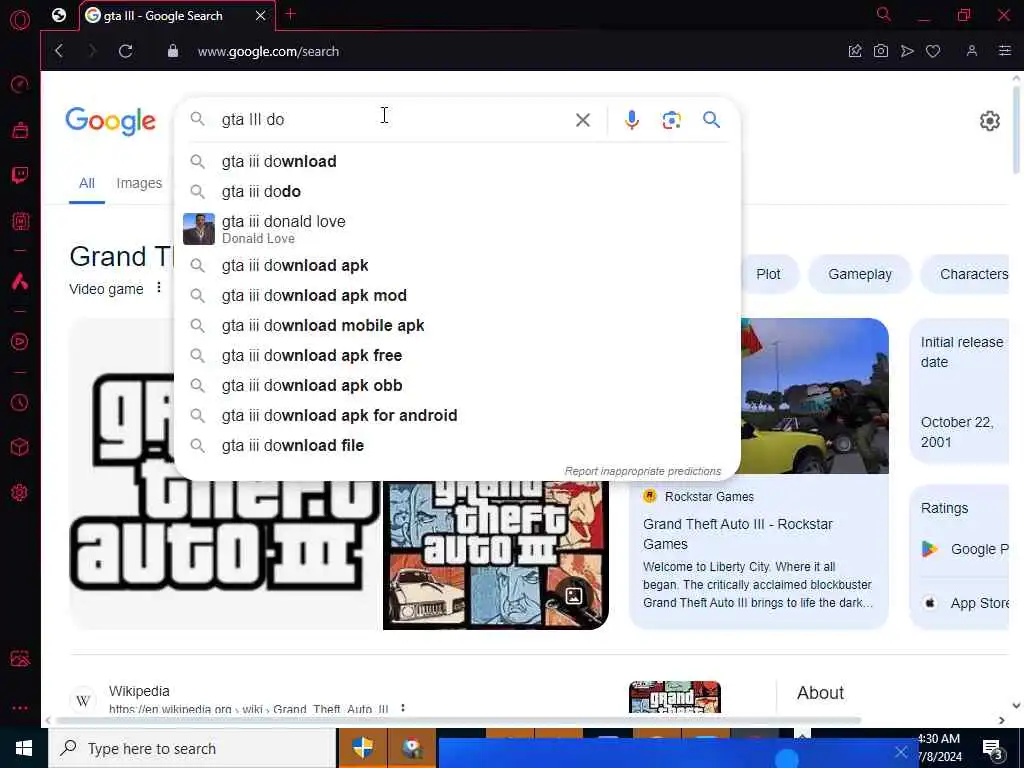The height and width of the screenshot is (768, 1024).
Task: Take a snapshot with the camera icon
Action: (x=880, y=51)
